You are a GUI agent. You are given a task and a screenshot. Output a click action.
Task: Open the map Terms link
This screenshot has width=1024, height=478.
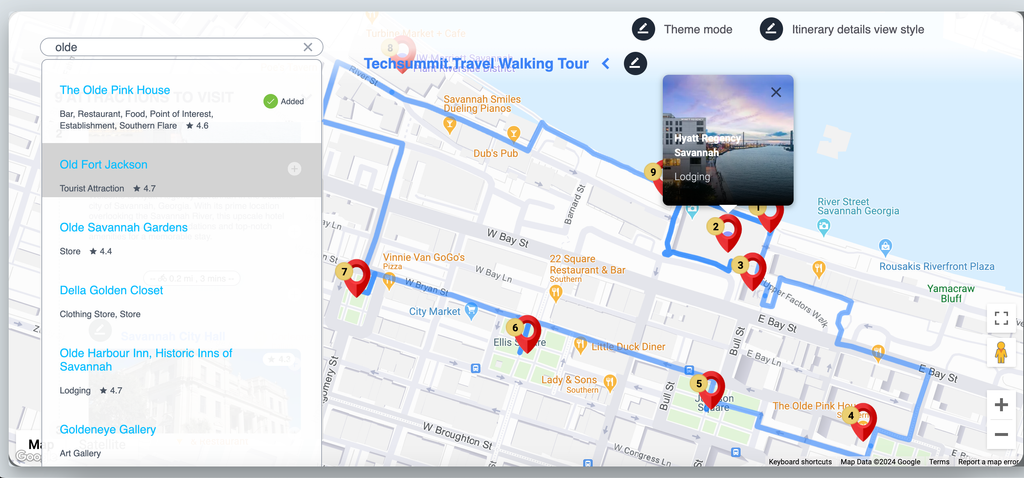pos(939,462)
